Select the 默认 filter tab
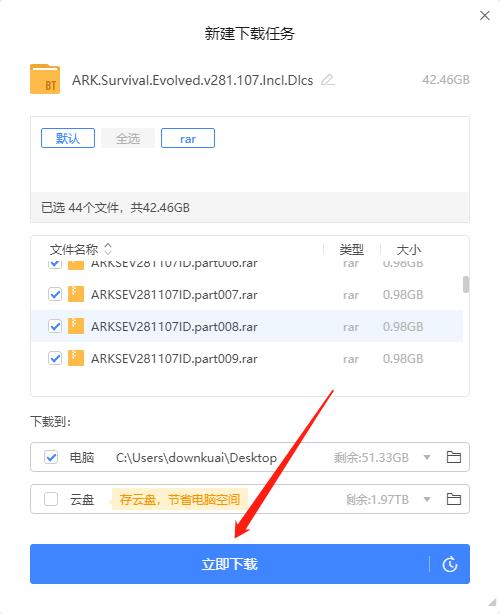Image resolution: width=500 pixels, height=614 pixels. pyautogui.click(x=68, y=138)
